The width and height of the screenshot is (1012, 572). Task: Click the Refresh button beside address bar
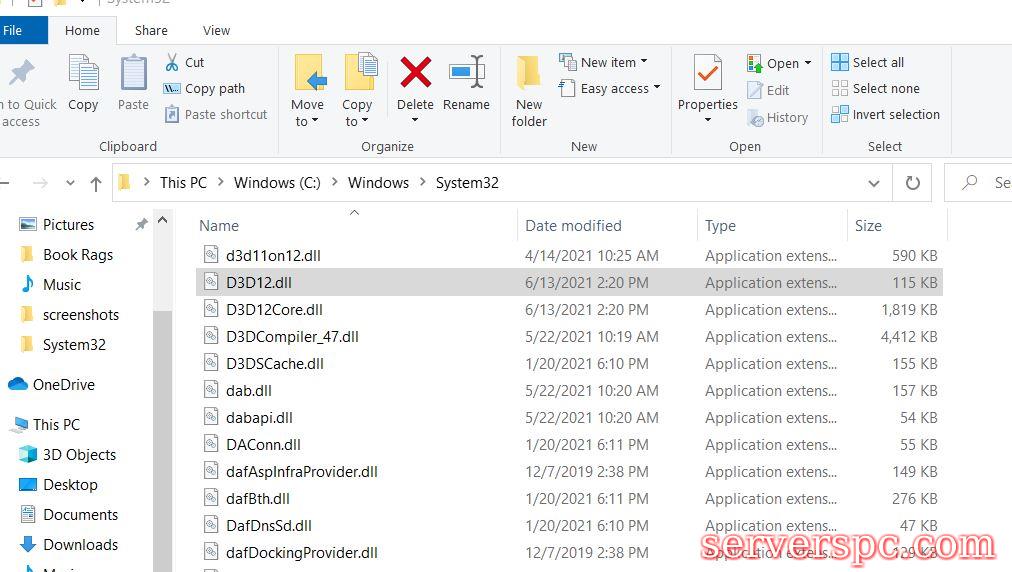912,183
